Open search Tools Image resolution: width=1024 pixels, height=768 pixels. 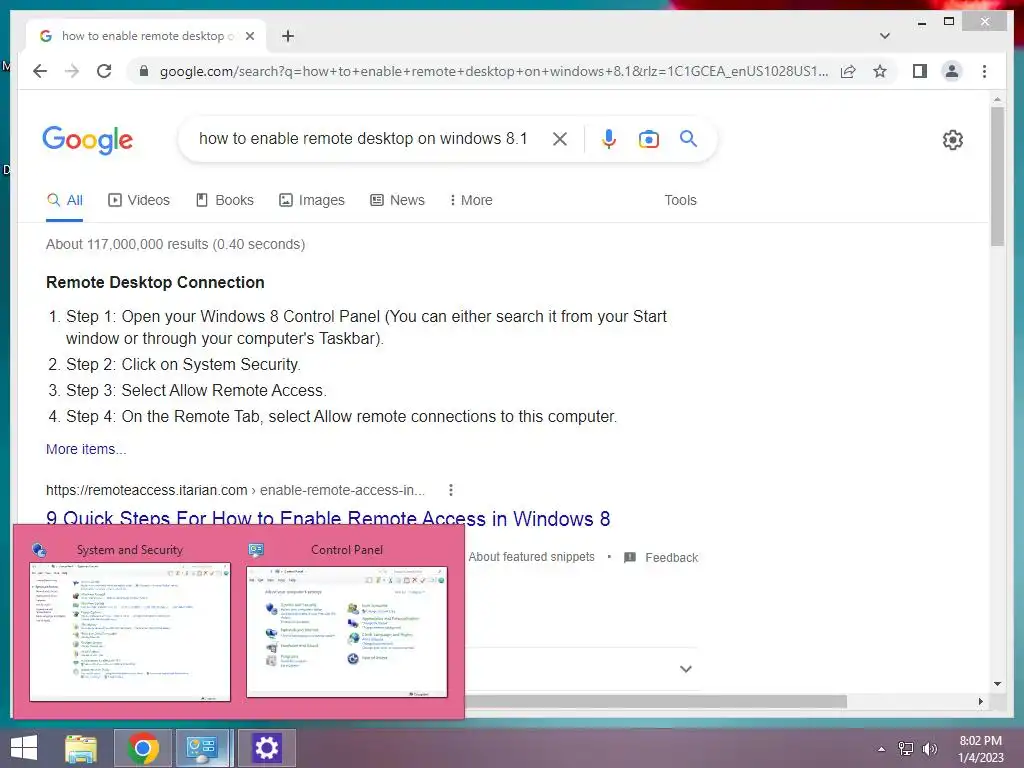[x=680, y=200]
